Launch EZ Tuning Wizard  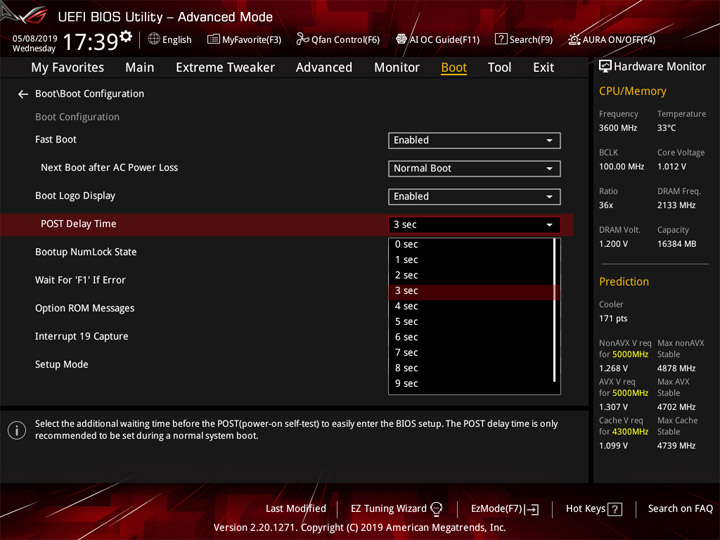396,509
